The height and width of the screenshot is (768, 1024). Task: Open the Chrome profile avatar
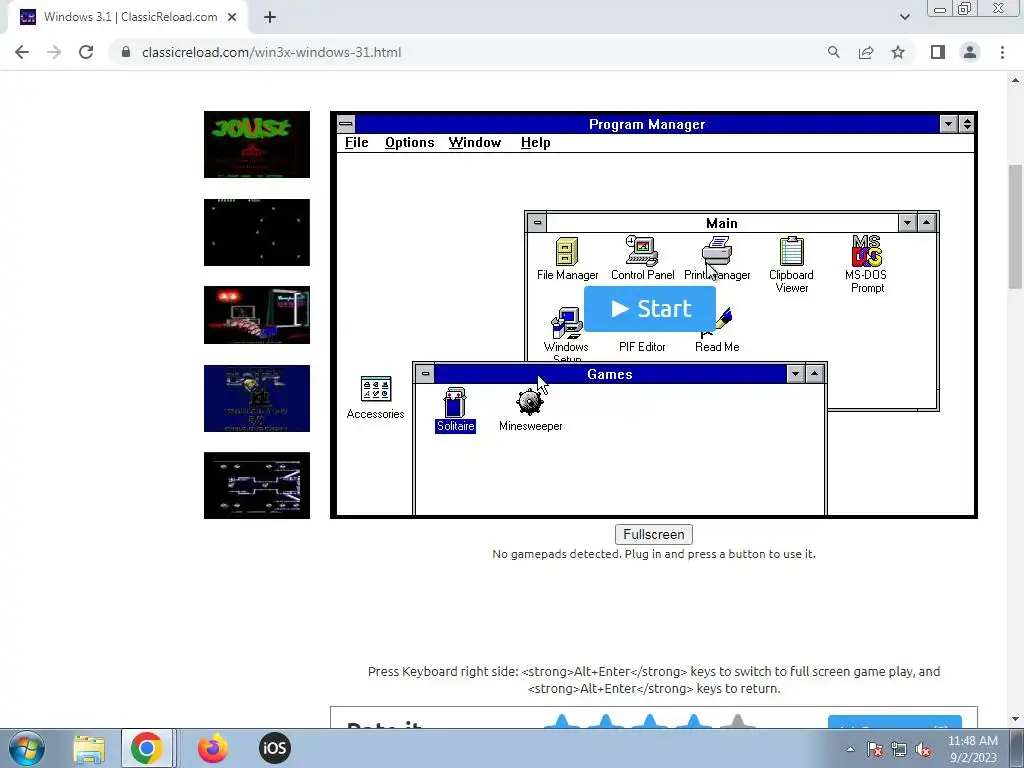[x=970, y=52]
